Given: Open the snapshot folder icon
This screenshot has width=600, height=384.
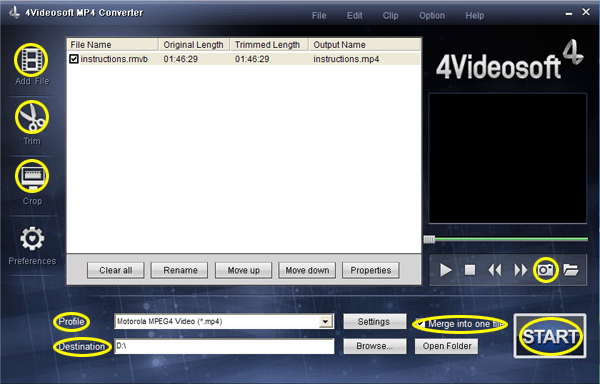Looking at the screenshot, I should [571, 270].
